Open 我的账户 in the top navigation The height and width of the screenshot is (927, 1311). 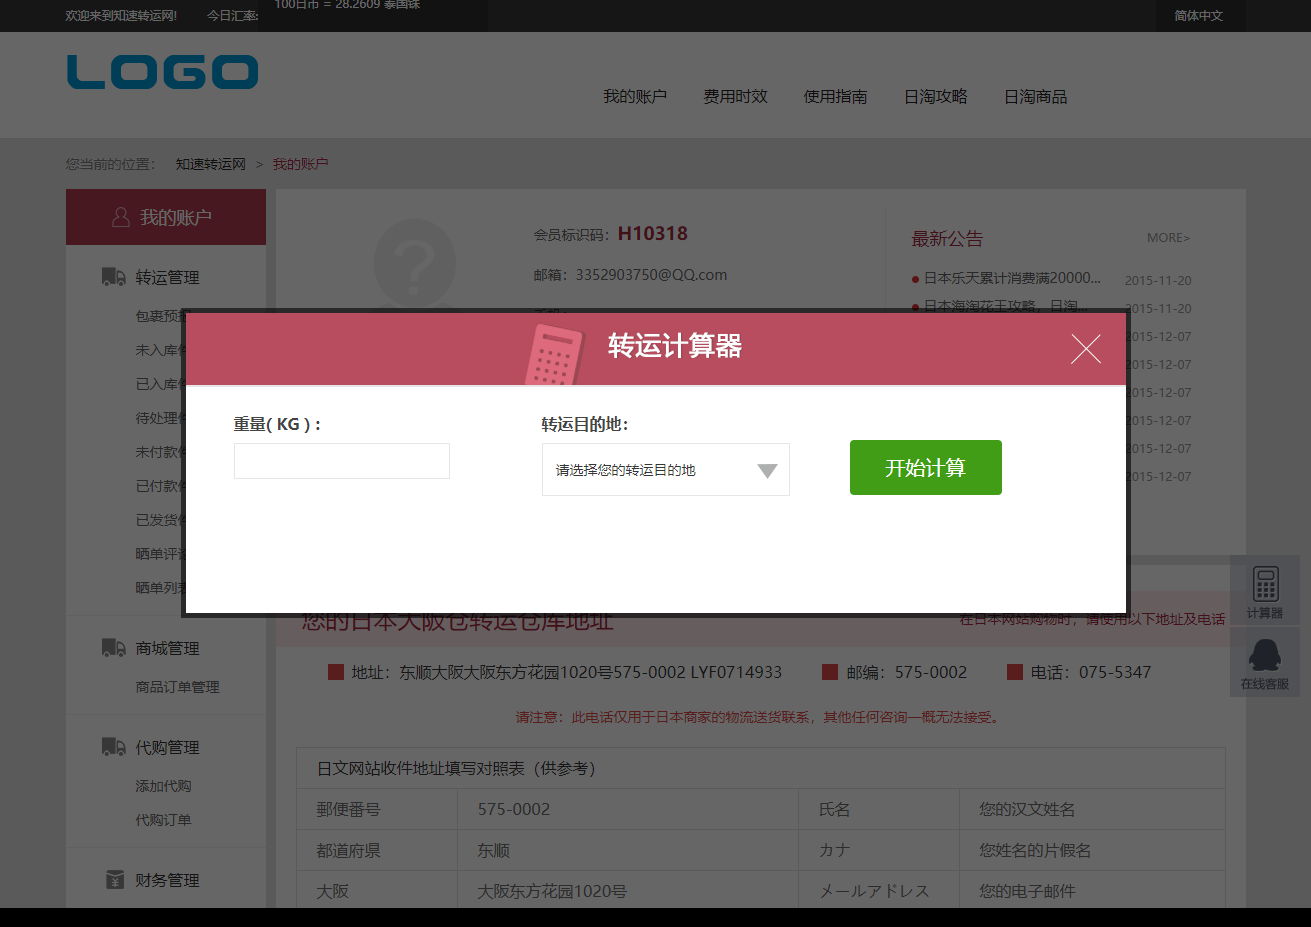[635, 96]
